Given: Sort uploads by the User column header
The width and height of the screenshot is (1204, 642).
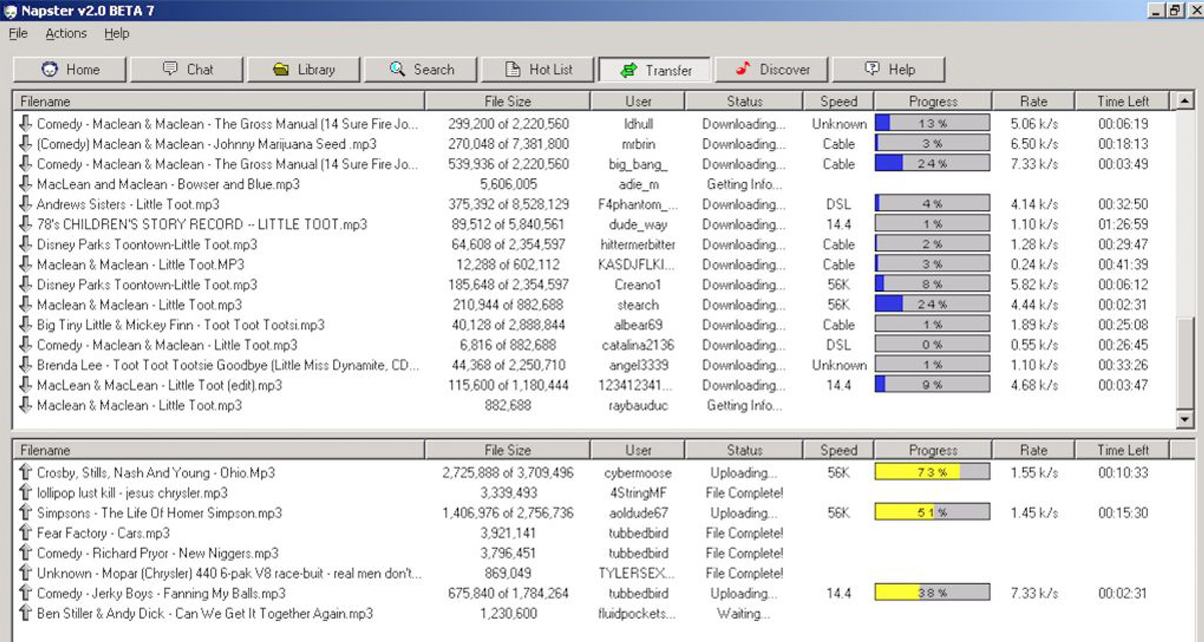Looking at the screenshot, I should coord(638,450).
